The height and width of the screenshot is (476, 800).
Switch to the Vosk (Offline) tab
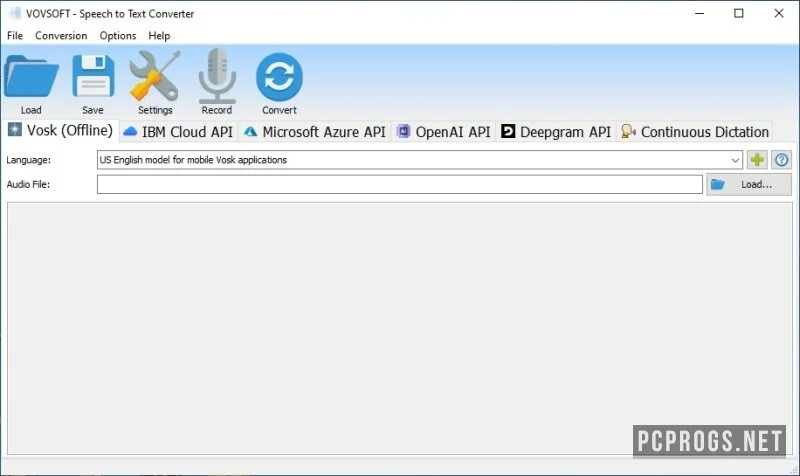click(x=60, y=131)
